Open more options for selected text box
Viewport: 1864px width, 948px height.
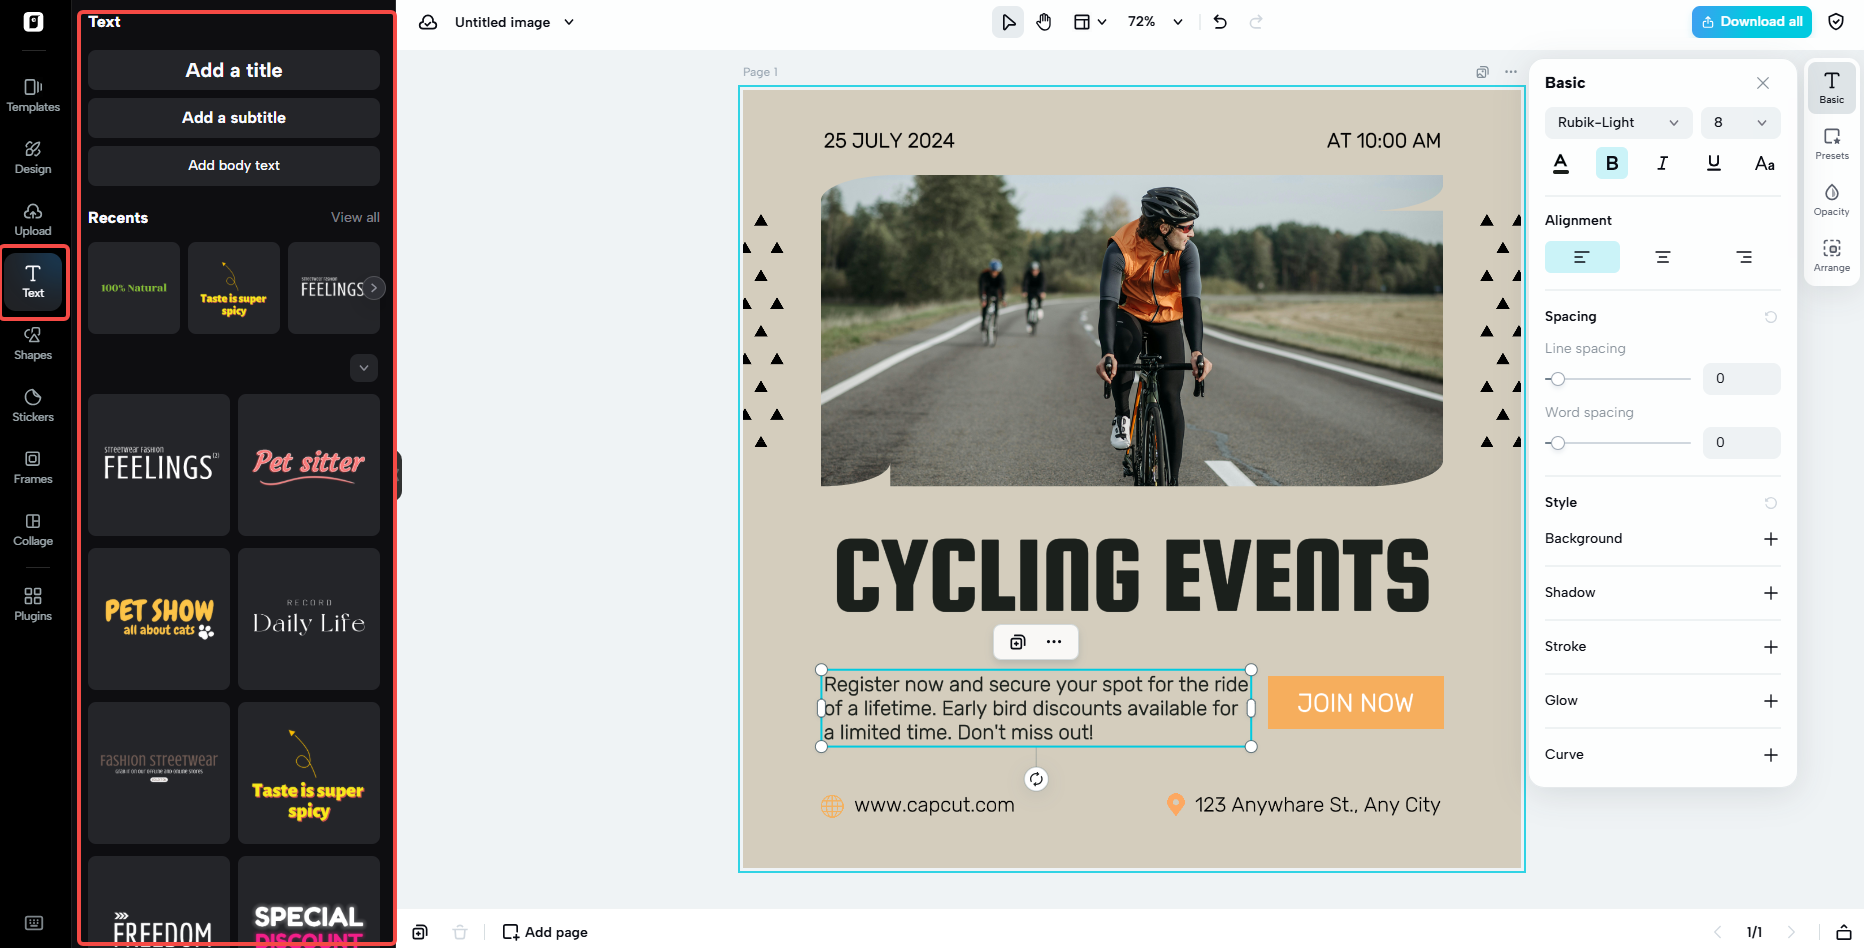tap(1054, 642)
